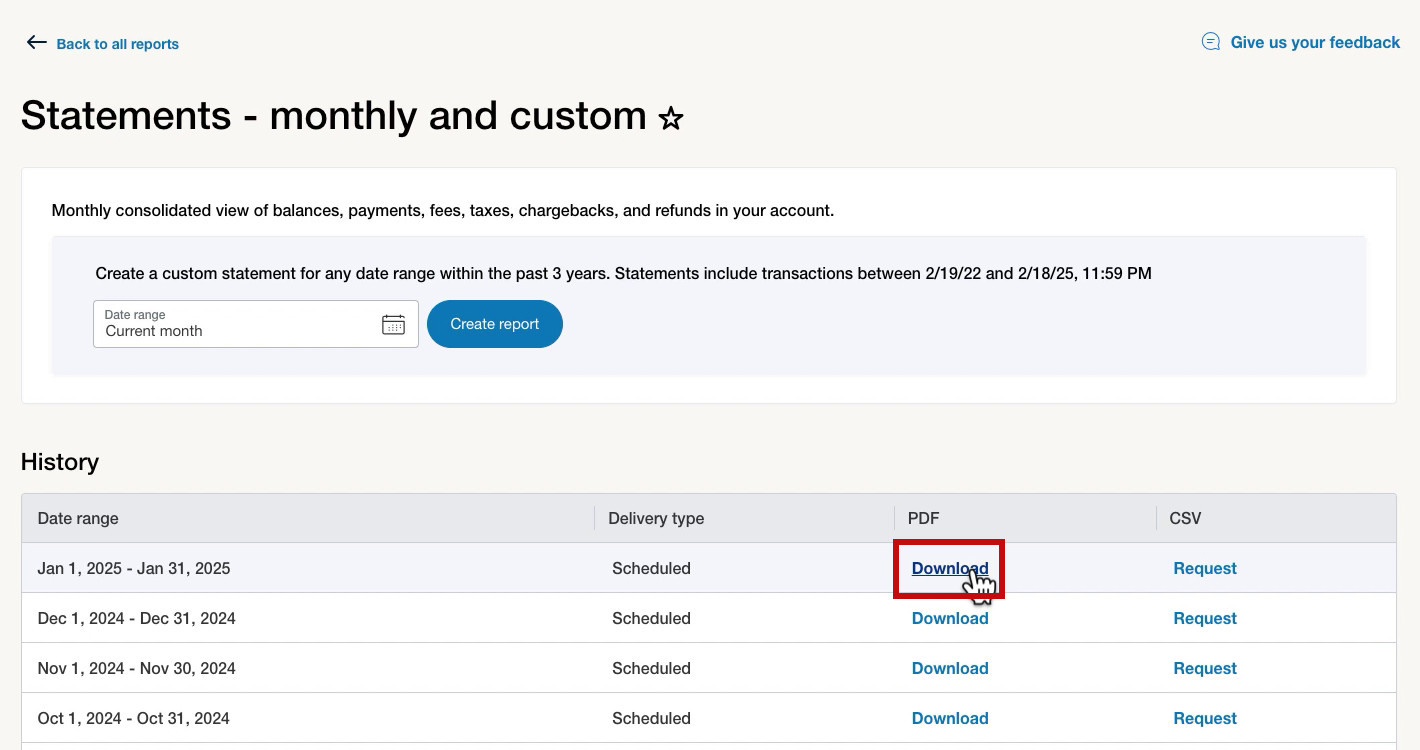Image resolution: width=1420 pixels, height=750 pixels.
Task: Open the Give us your feedback link
Action: [1314, 42]
